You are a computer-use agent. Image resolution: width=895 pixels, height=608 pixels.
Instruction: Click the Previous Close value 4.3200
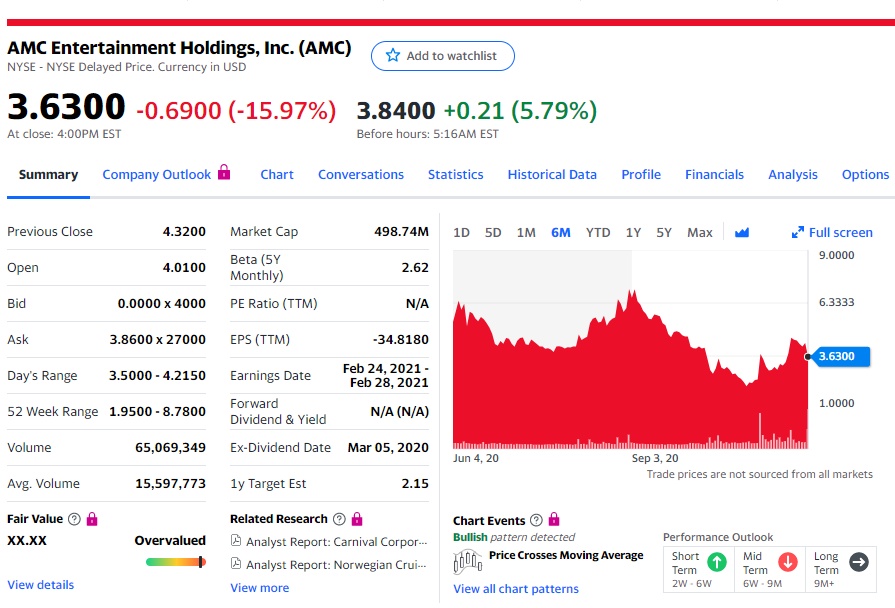click(x=184, y=231)
